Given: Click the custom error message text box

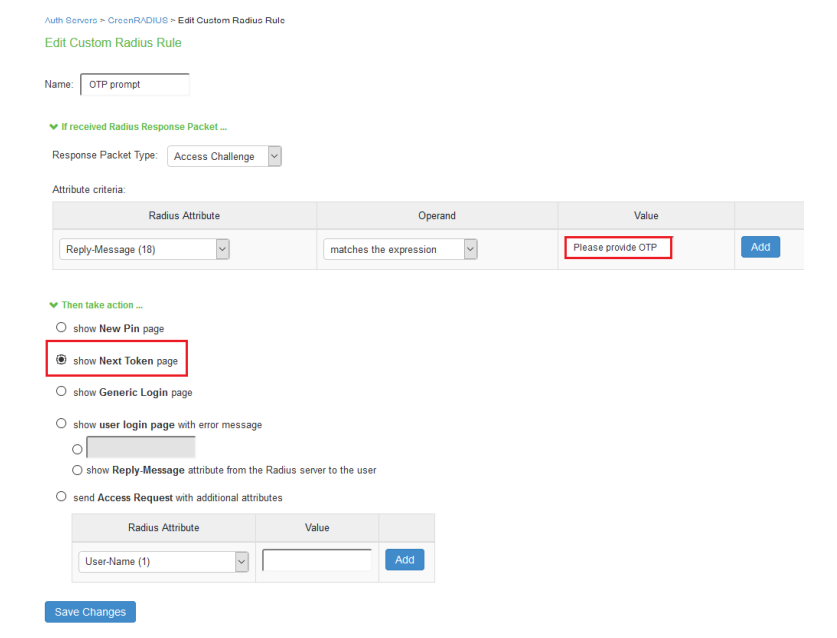Looking at the screenshot, I should [x=141, y=447].
